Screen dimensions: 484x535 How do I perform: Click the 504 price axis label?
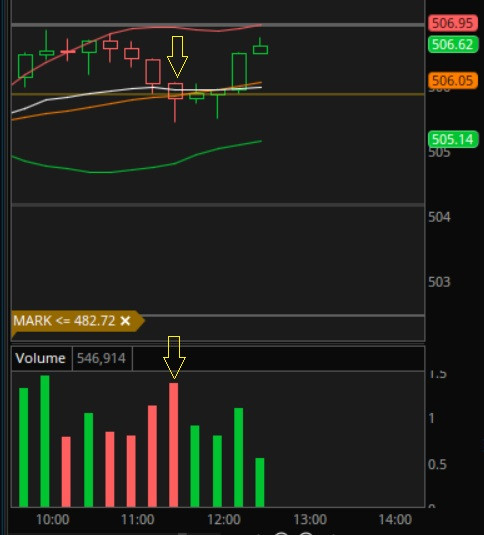pos(439,217)
